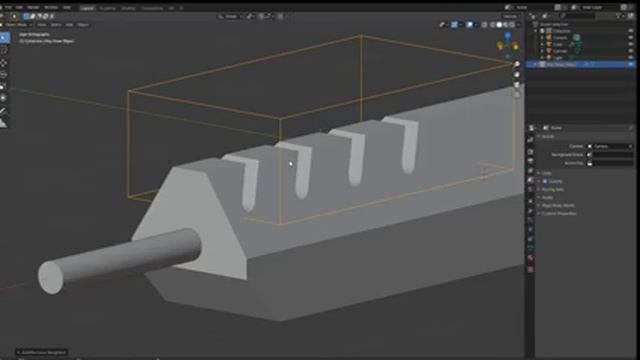Select the Select Box tool
This screenshot has width=640, height=360.
click(x=4, y=38)
